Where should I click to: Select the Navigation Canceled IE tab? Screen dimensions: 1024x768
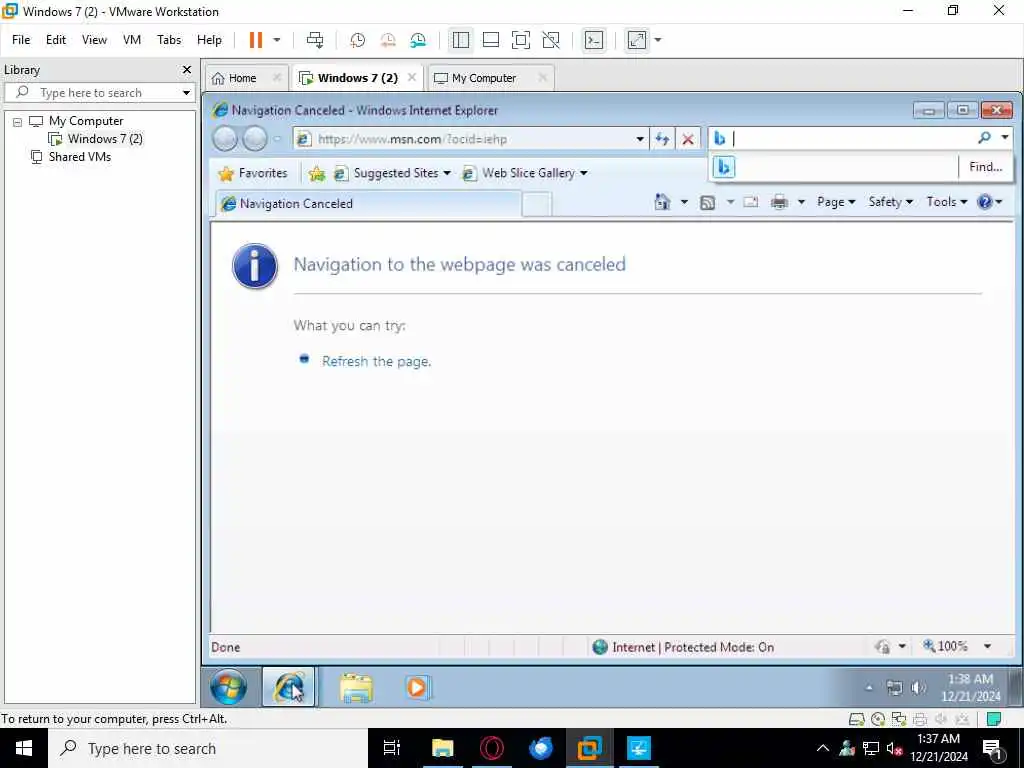[x=368, y=204]
